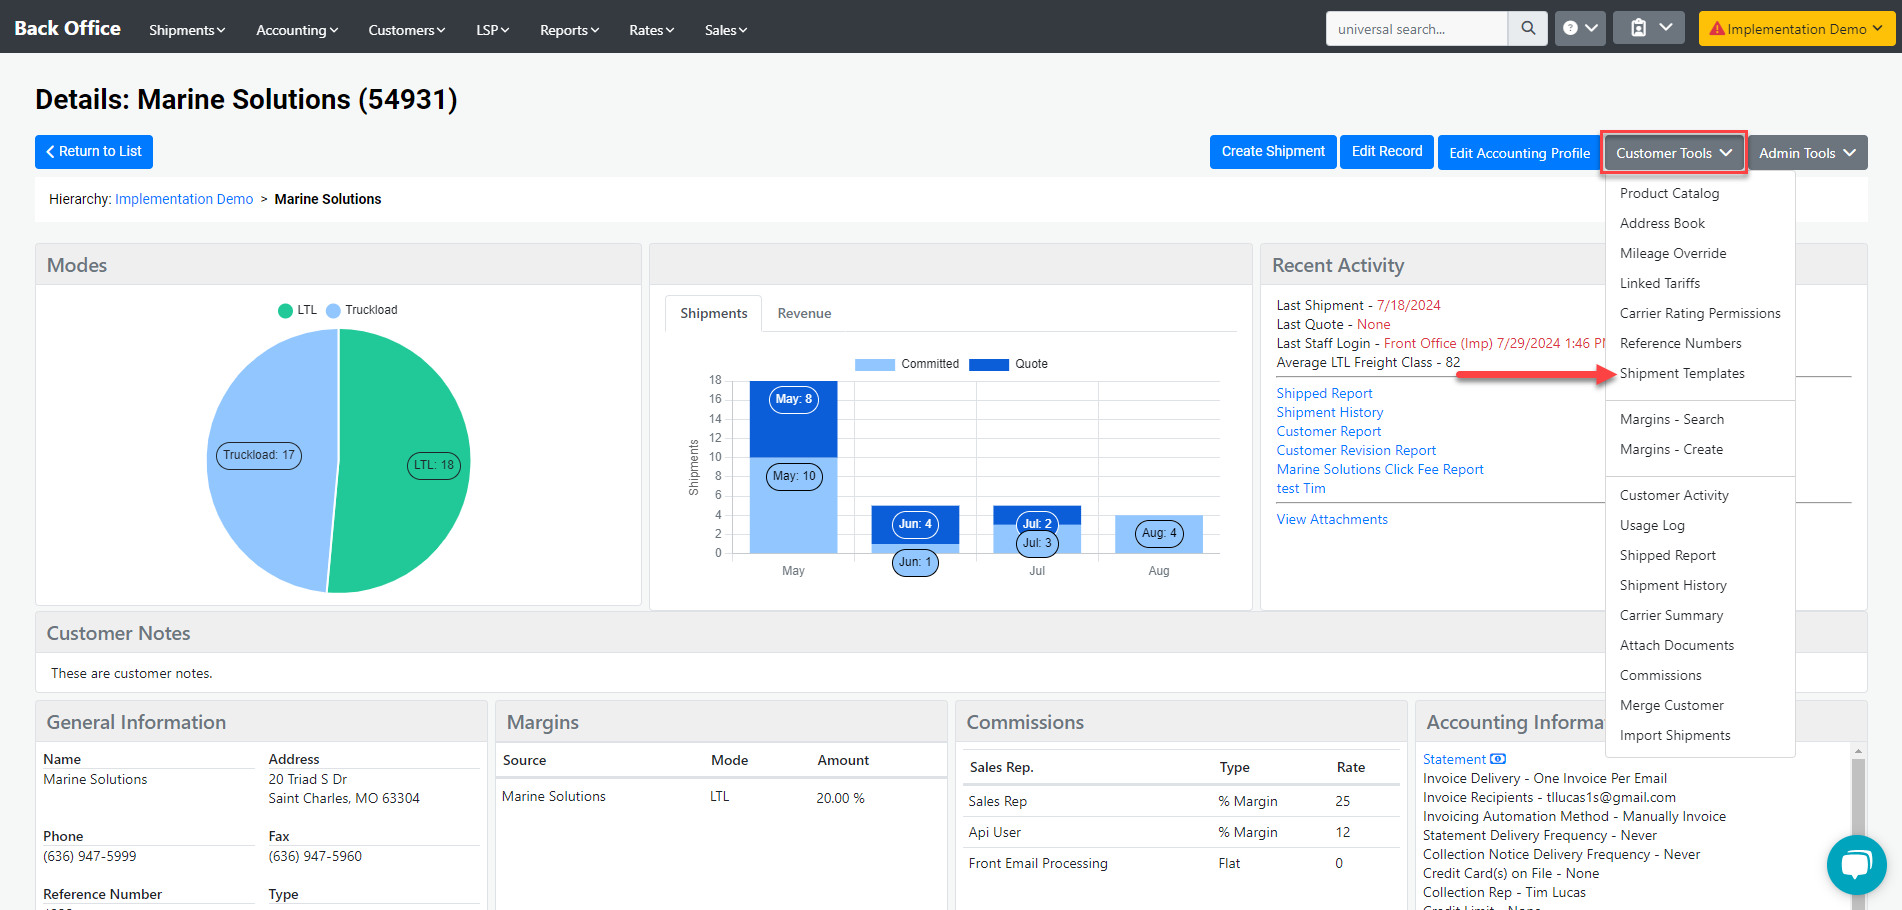Image resolution: width=1902 pixels, height=910 pixels.
Task: Toggle the LTL legend marker
Action: tap(285, 311)
